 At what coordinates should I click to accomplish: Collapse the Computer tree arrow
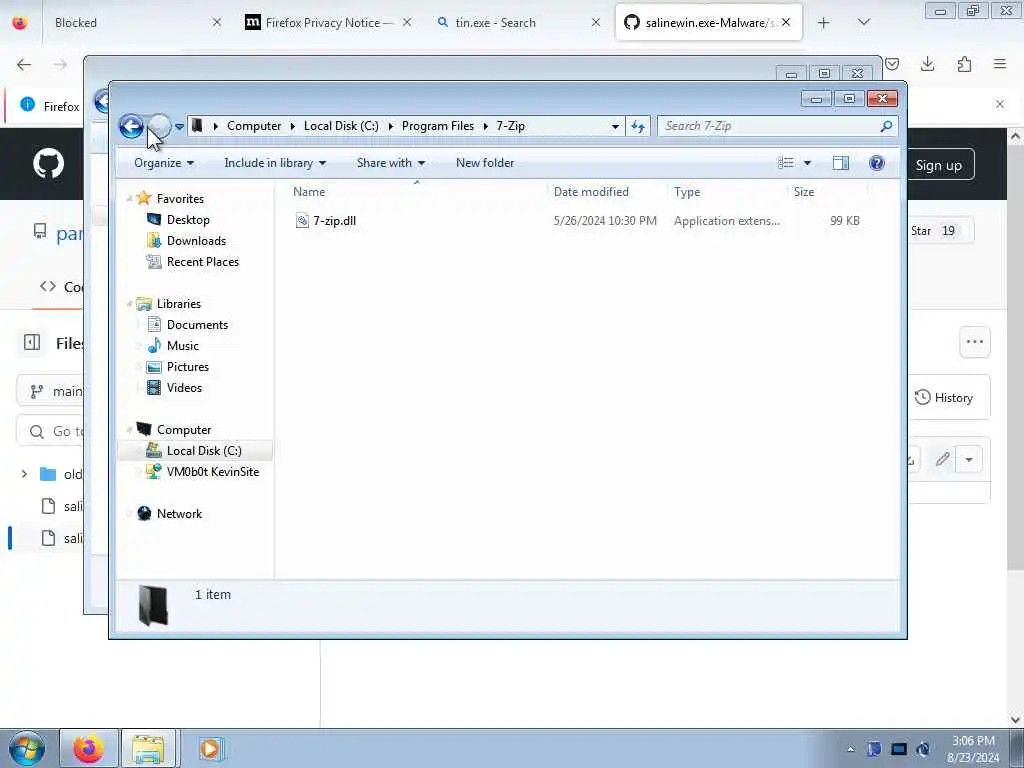[129, 430]
